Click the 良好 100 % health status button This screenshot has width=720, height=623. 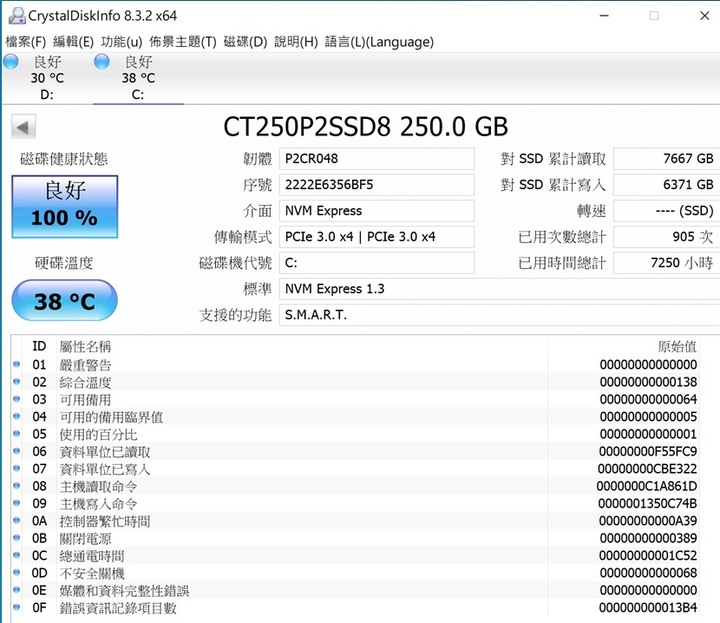[x=65, y=207]
